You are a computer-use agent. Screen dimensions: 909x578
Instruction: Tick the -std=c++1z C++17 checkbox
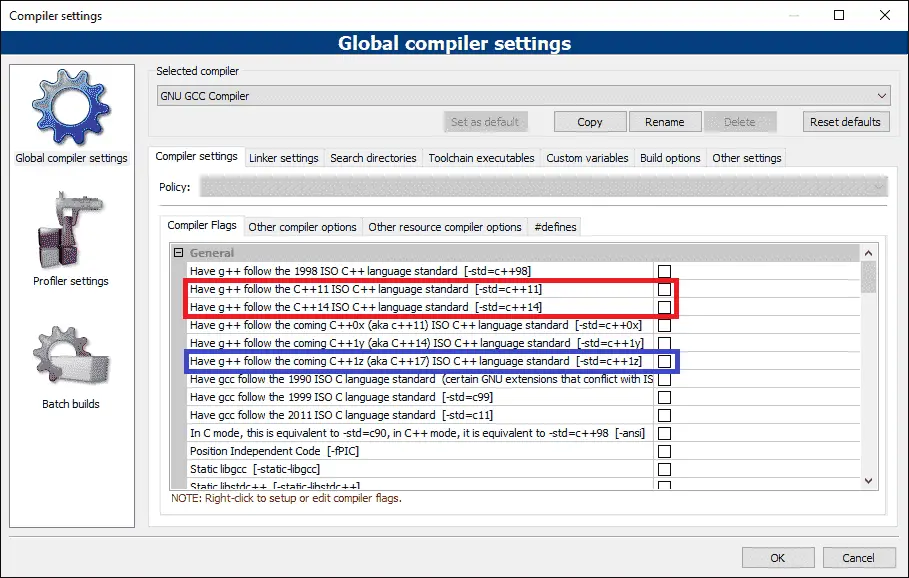664,361
